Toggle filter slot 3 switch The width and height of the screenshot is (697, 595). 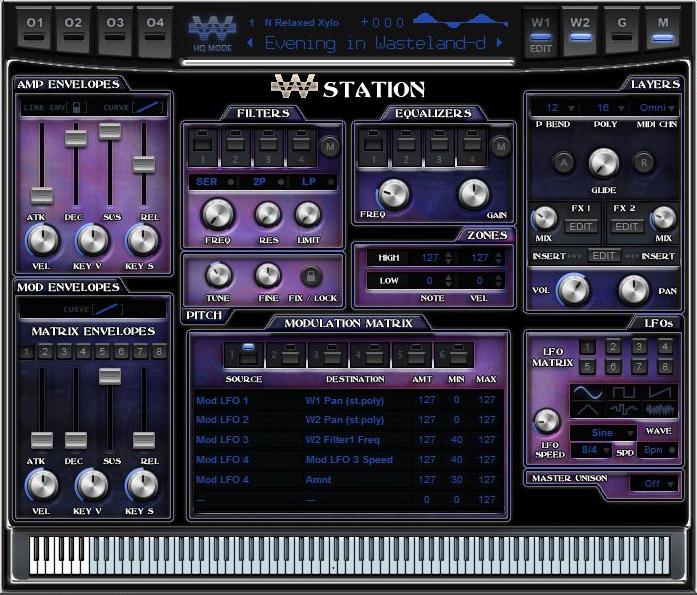(268, 147)
